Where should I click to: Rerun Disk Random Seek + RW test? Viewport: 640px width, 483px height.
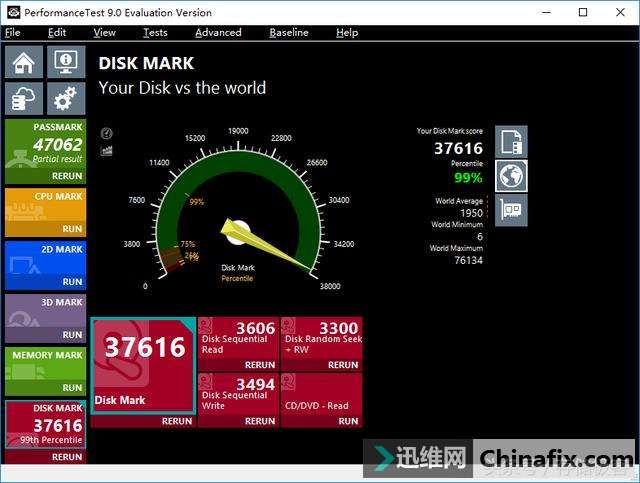(x=343, y=365)
